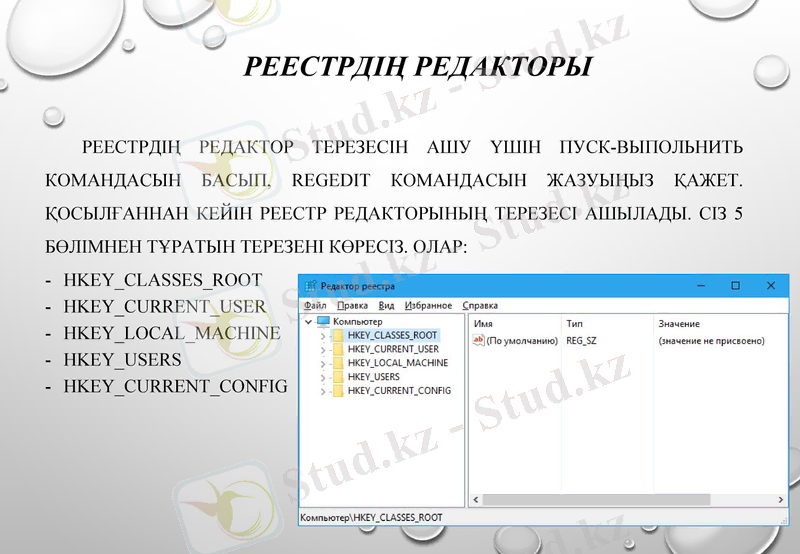Click the horizontal scrollbar thumb

pyautogui.click(x=596, y=500)
